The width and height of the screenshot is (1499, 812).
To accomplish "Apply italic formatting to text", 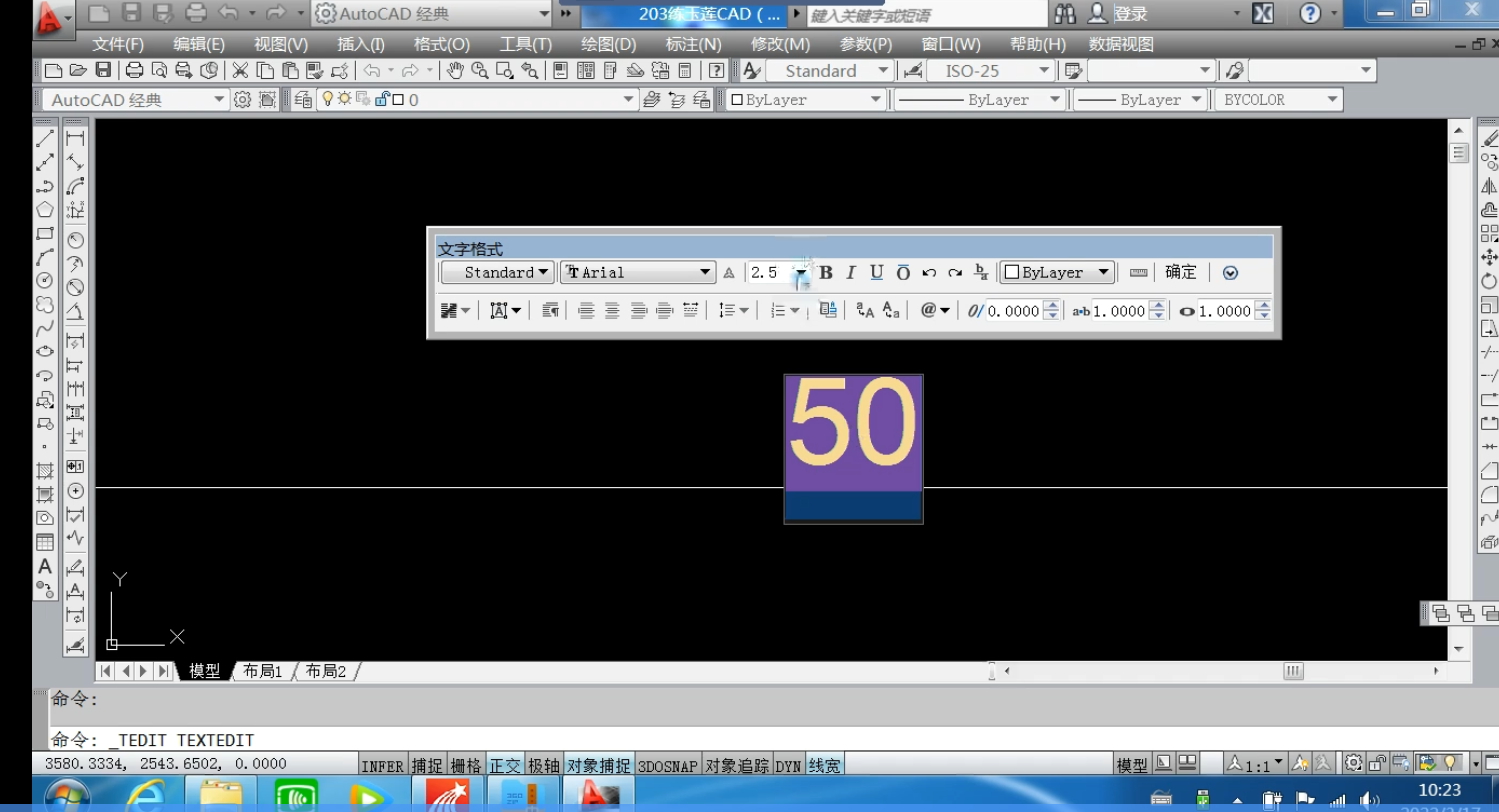I will [x=851, y=272].
